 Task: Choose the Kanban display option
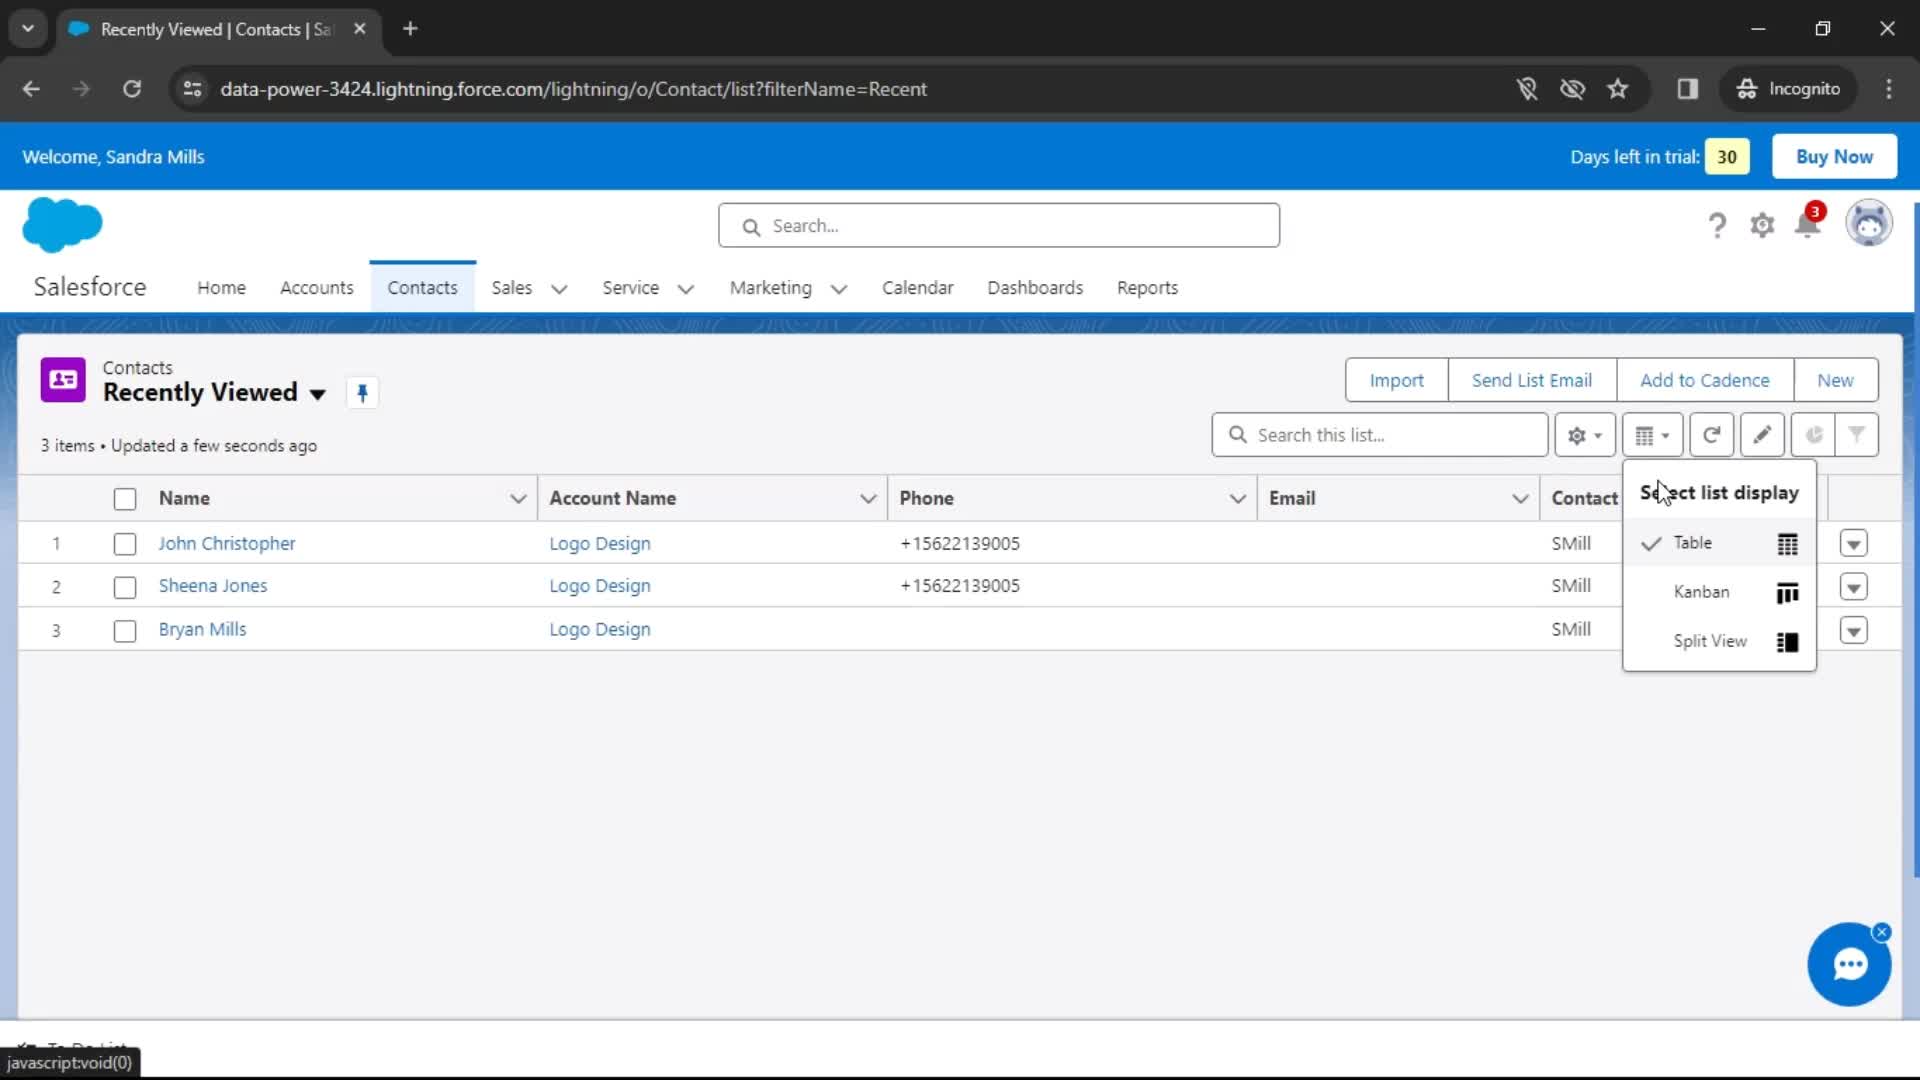(x=1719, y=592)
